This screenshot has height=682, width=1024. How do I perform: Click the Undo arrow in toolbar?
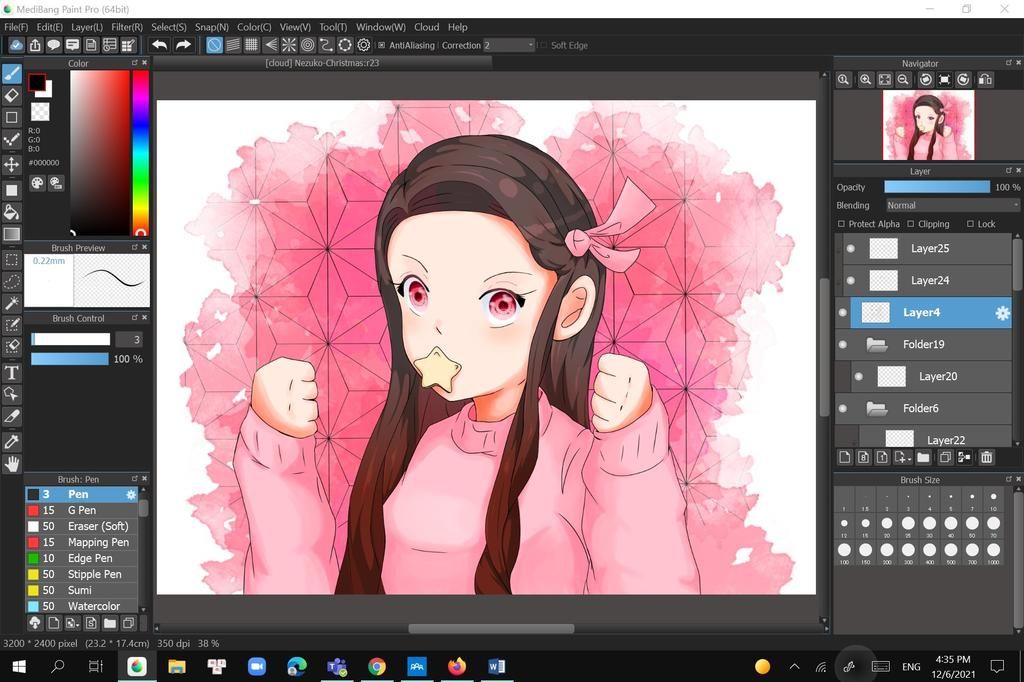(x=159, y=45)
